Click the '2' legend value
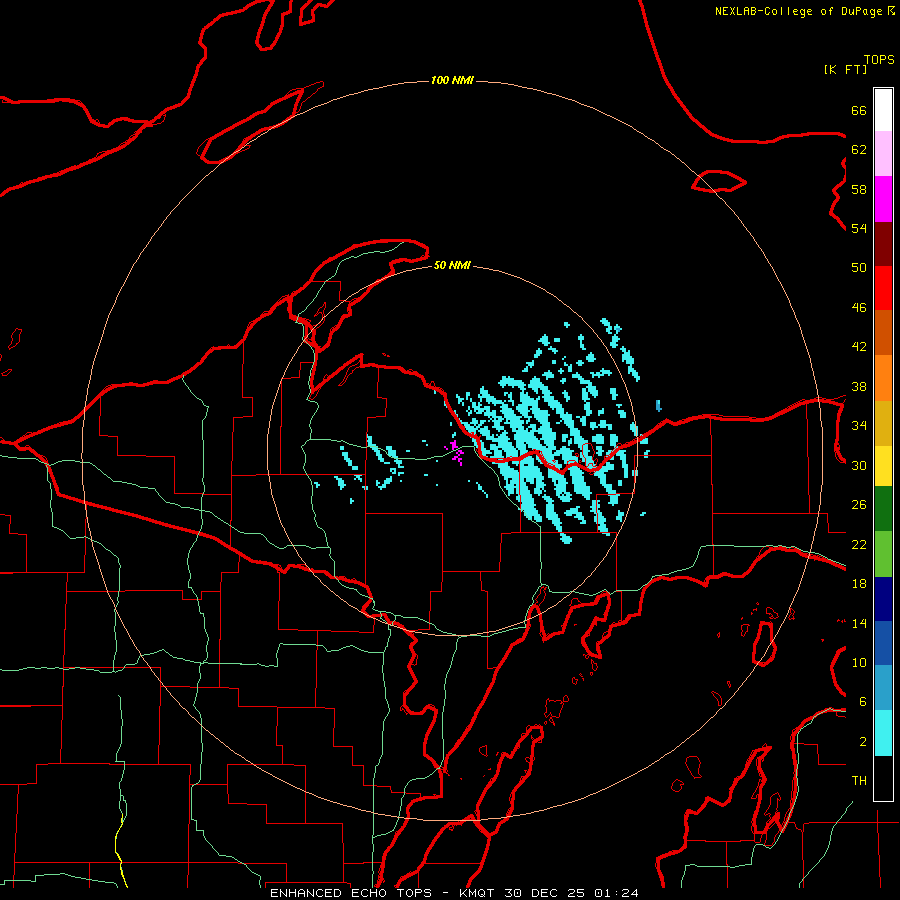 863,741
